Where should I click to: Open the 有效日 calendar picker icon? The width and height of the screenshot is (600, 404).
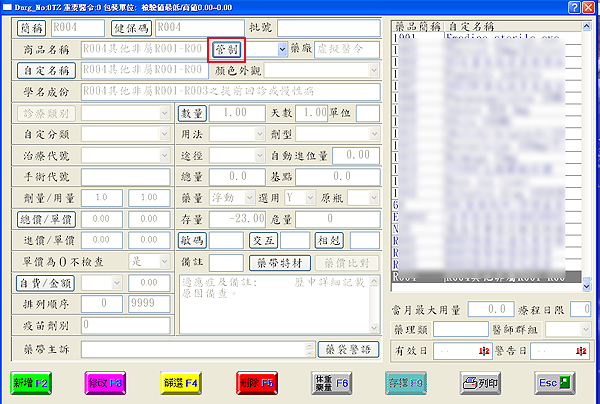(x=483, y=350)
